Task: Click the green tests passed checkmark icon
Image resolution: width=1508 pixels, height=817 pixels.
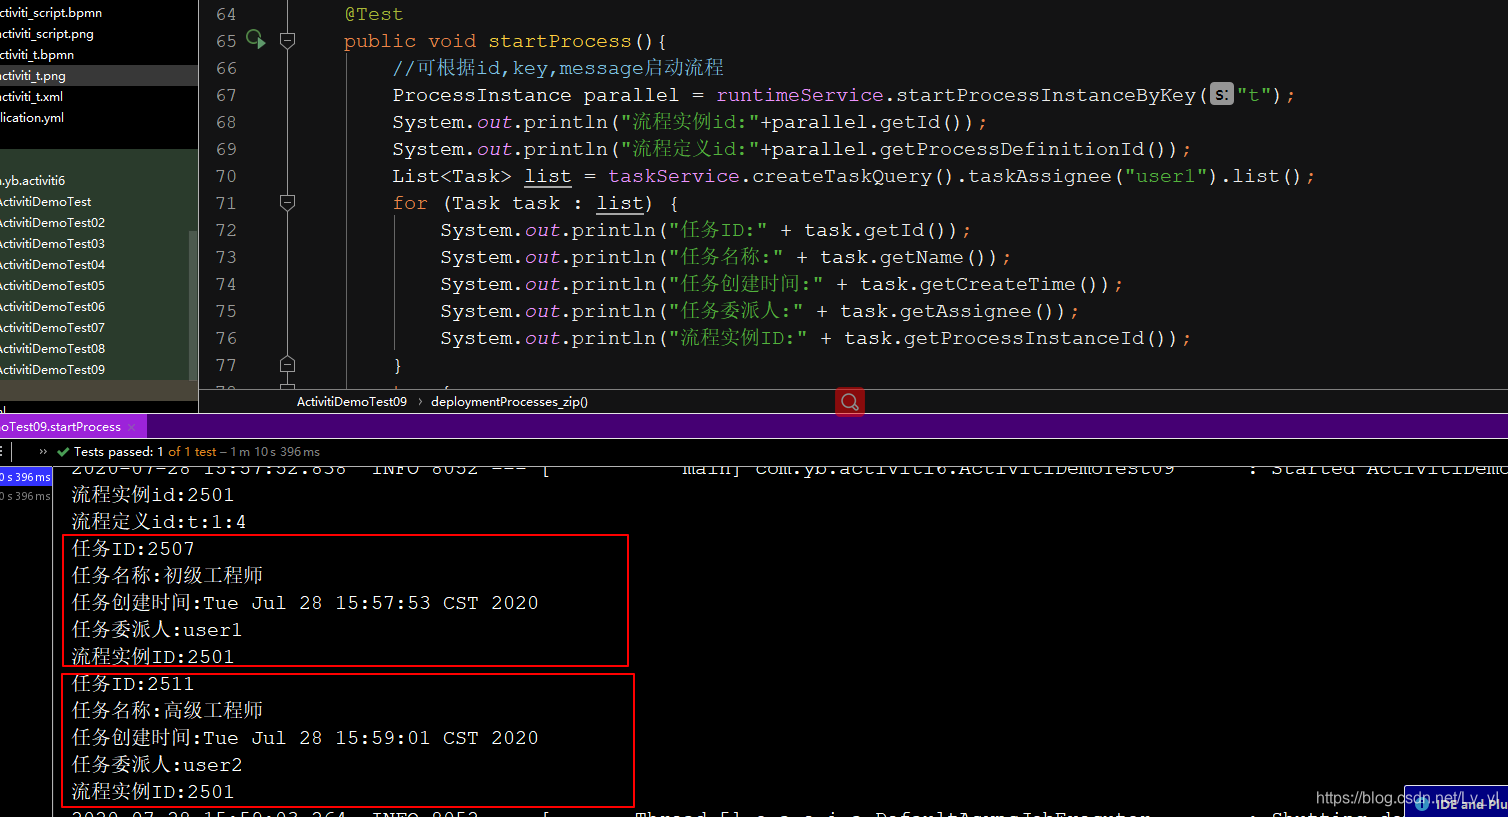Action: coord(63,452)
